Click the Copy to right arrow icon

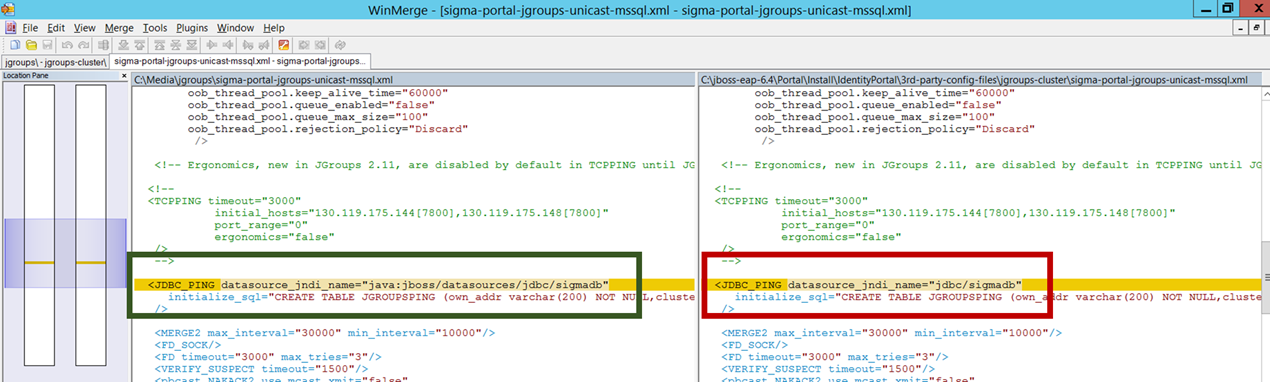pos(211,45)
